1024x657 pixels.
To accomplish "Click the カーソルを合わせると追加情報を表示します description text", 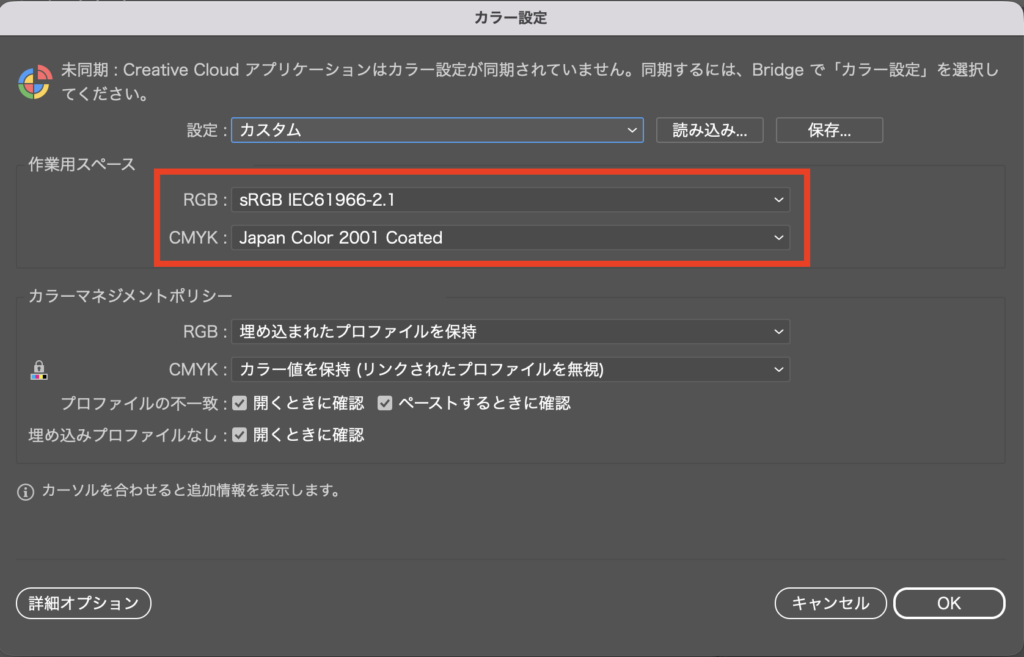I will (x=190, y=491).
